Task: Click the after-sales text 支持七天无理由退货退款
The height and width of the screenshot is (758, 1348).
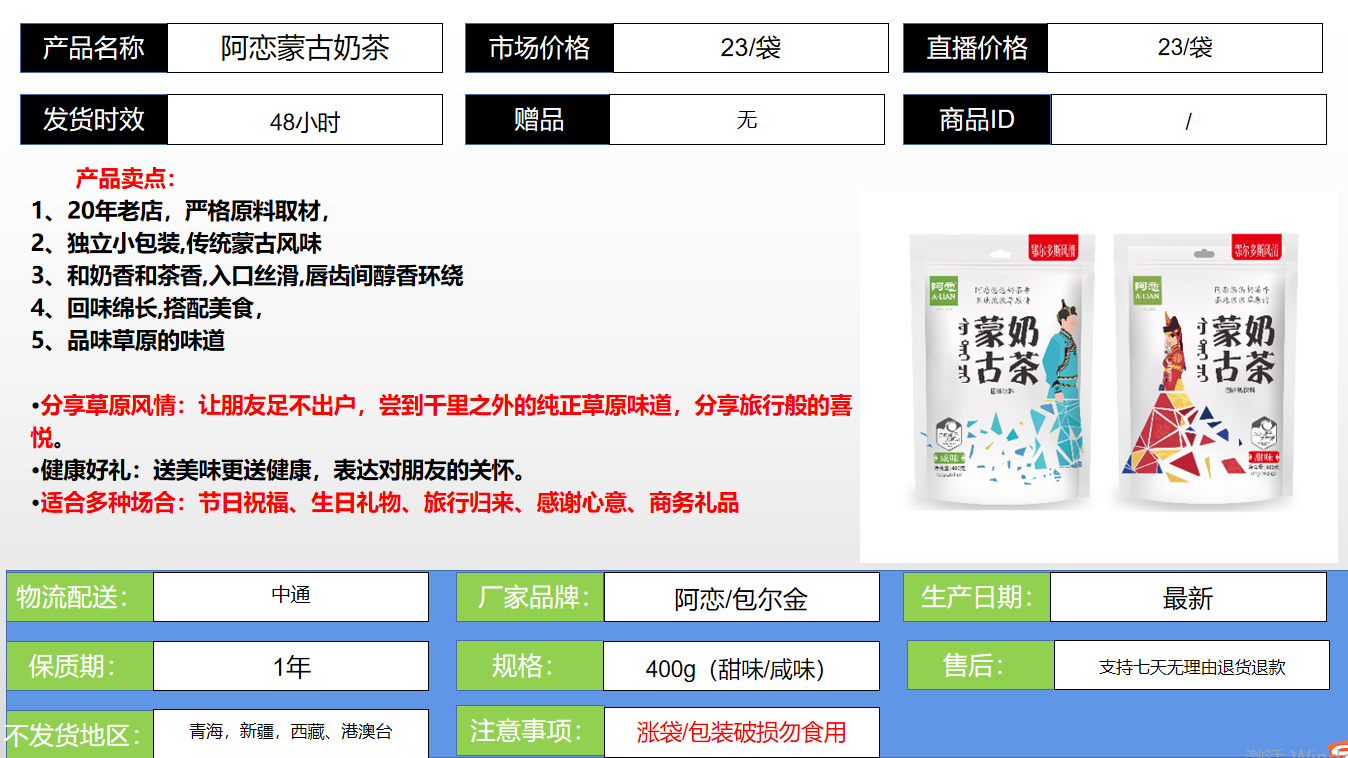Action: point(1191,666)
